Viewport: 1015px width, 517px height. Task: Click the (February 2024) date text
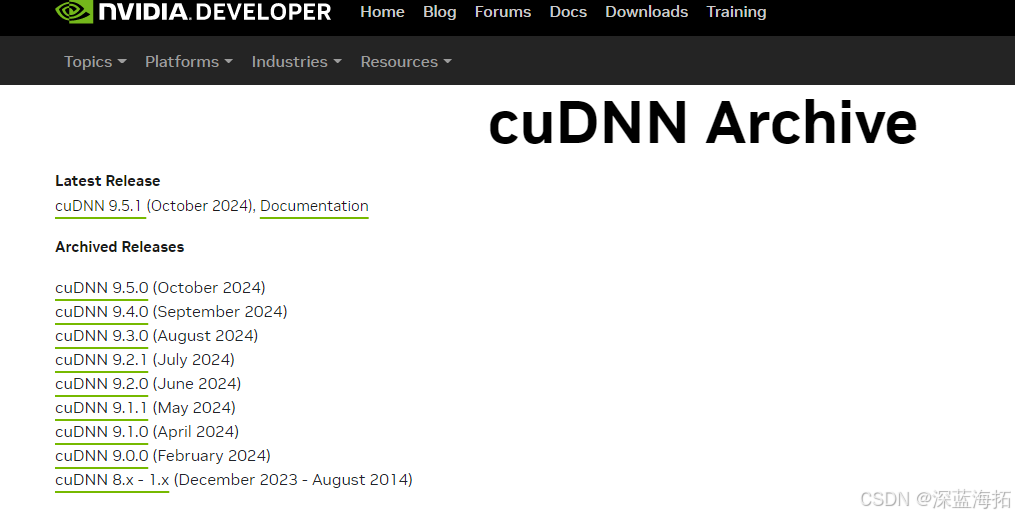(212, 456)
